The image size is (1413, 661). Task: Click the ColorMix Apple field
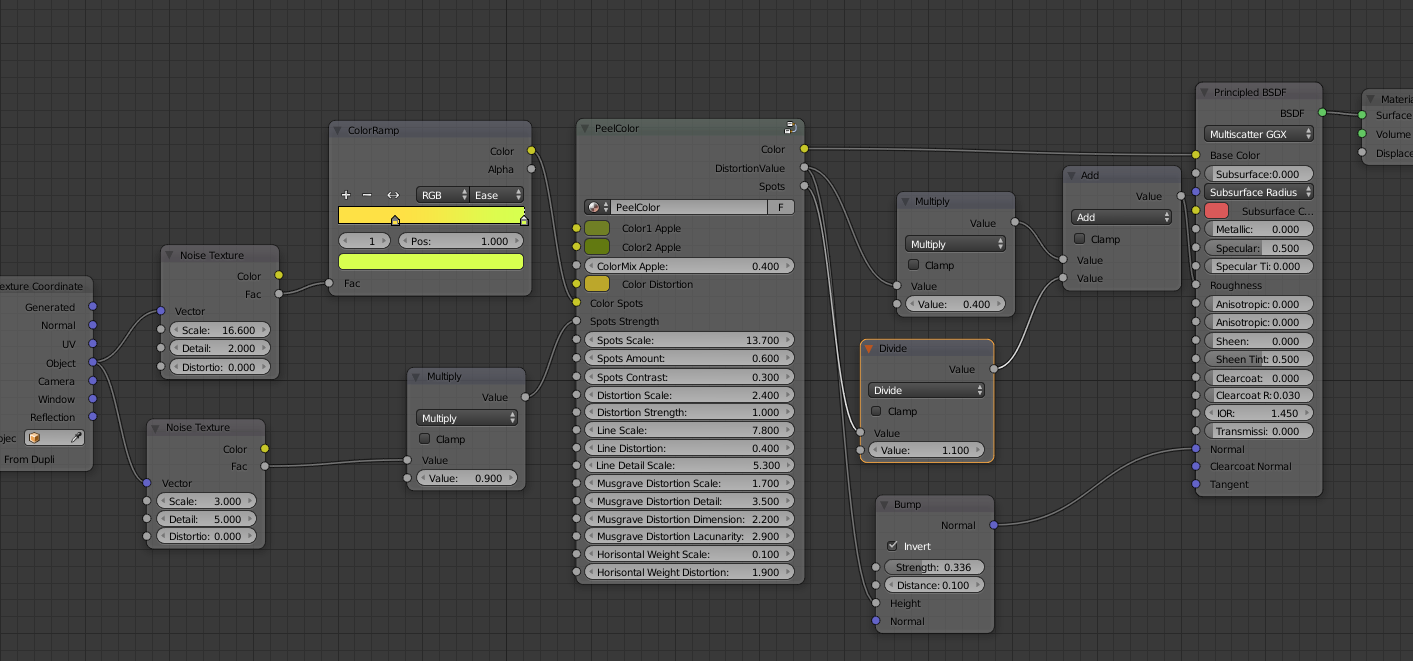[690, 266]
